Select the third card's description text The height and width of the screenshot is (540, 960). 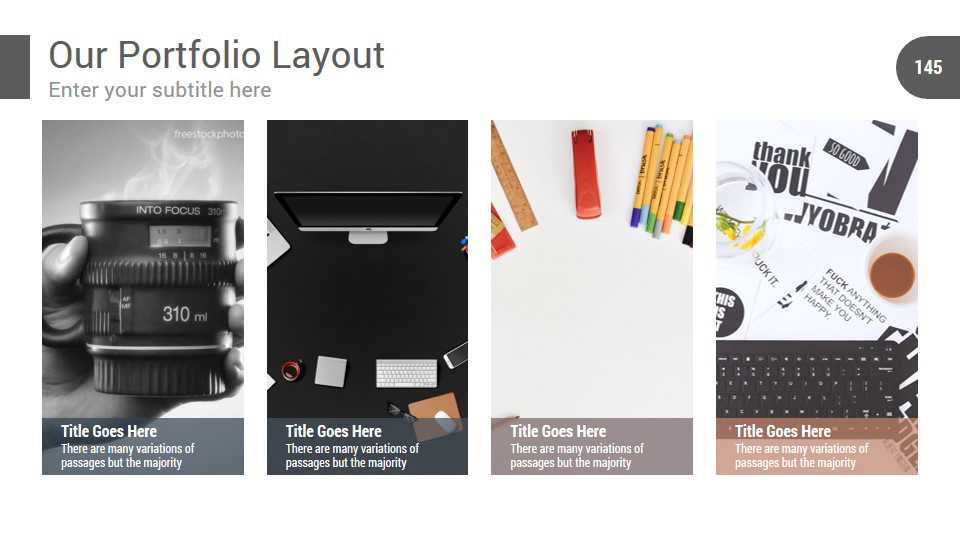[577, 456]
